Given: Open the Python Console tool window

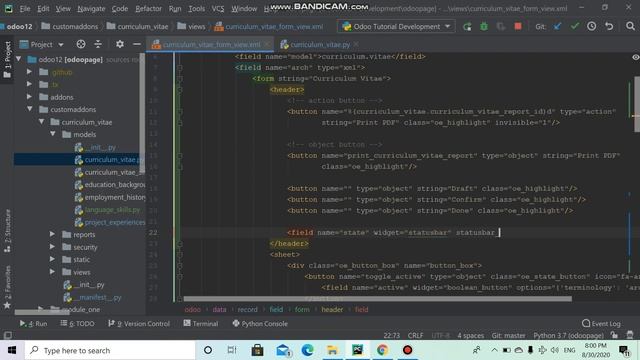Looking at the screenshot, I should tap(260, 324).
